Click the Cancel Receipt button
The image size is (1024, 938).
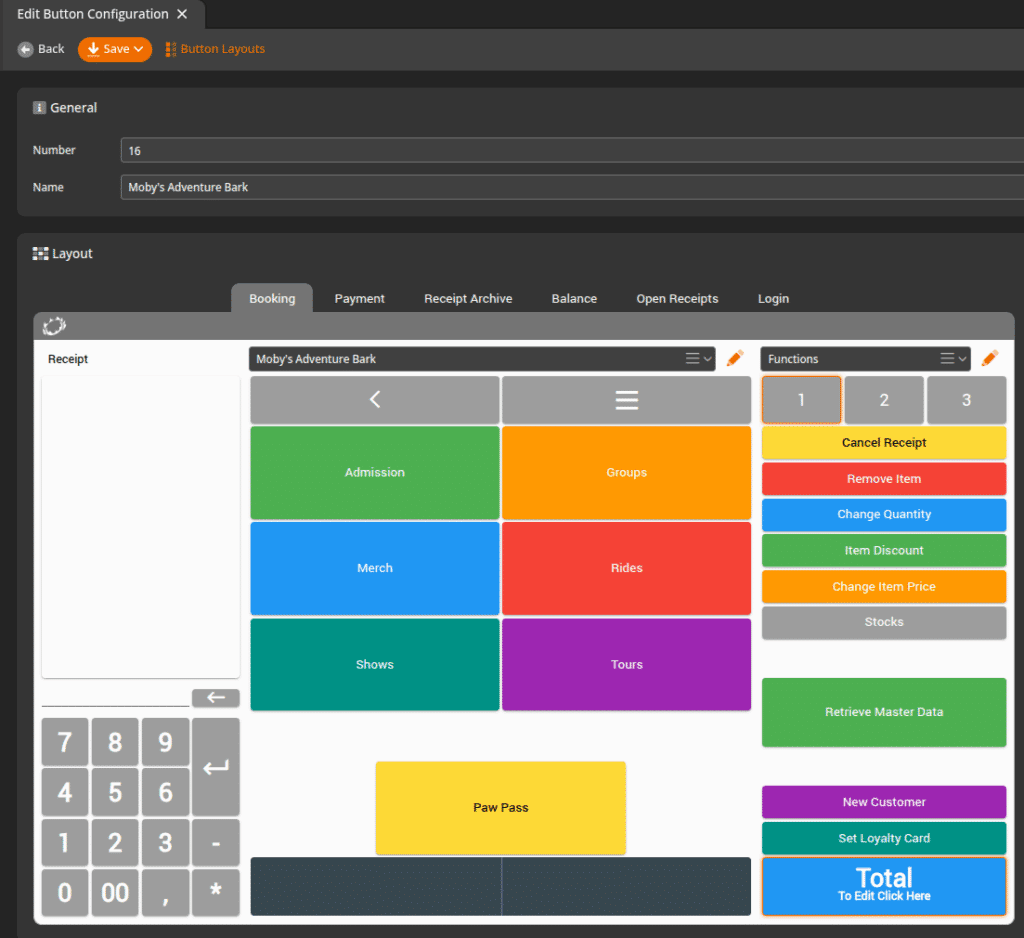pyautogui.click(x=884, y=443)
